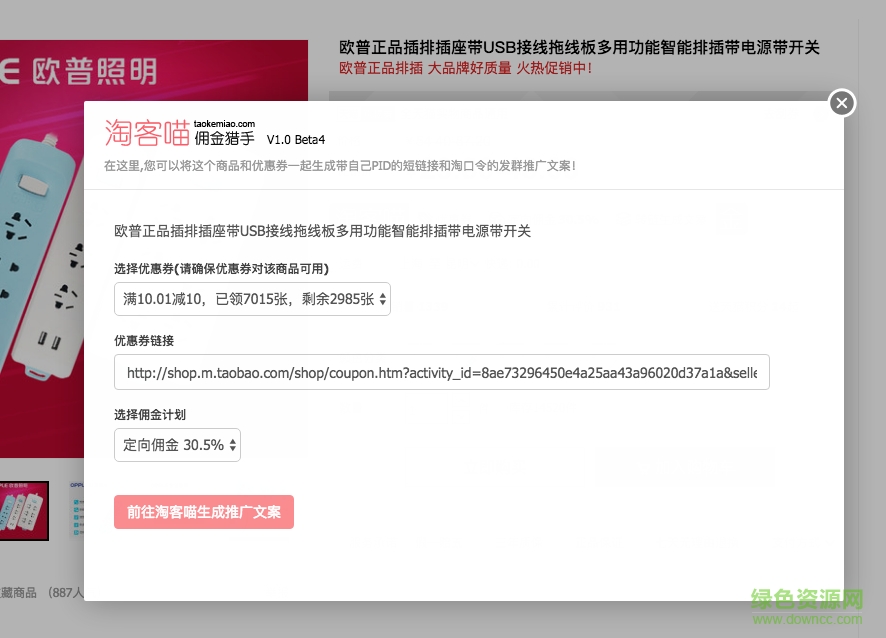Viewport: 886px width, 638px height.
Task: Click the 优惠券链接 field label
Action: [144, 341]
